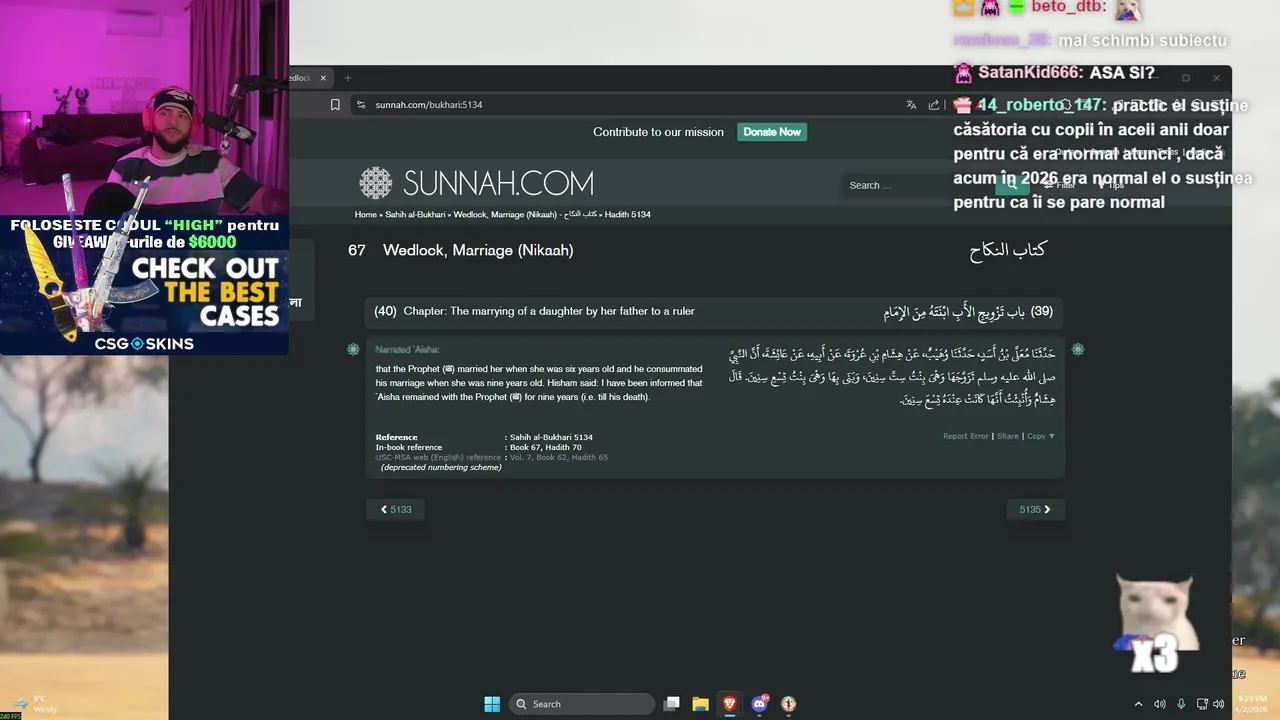Click the CSGO Skins banner overlay
Image resolution: width=1280 pixels, height=720 pixels.
[x=145, y=284]
